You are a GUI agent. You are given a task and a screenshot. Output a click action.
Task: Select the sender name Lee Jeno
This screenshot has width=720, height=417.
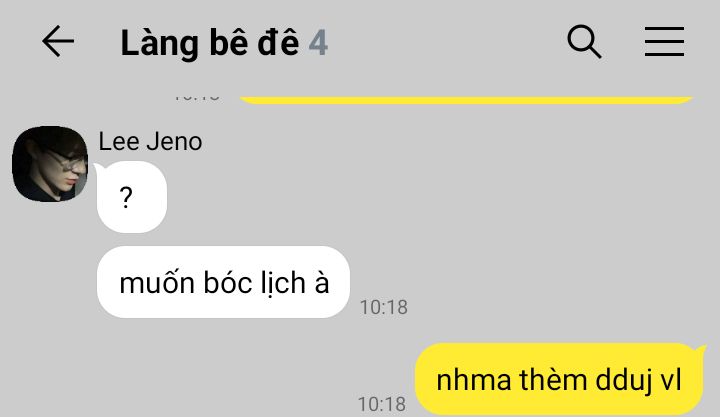pos(150,141)
